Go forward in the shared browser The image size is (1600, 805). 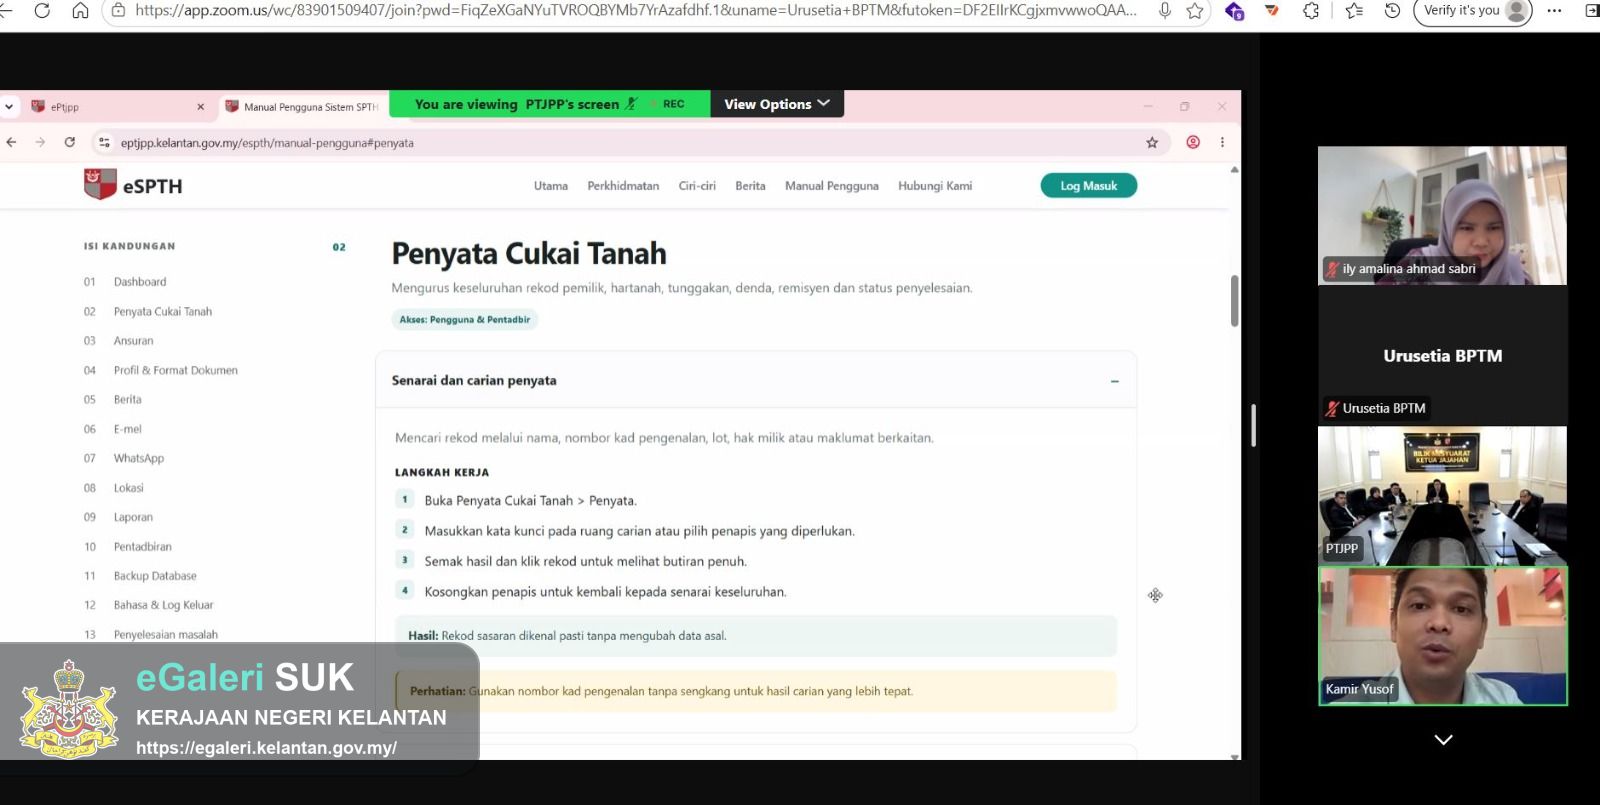coord(40,142)
